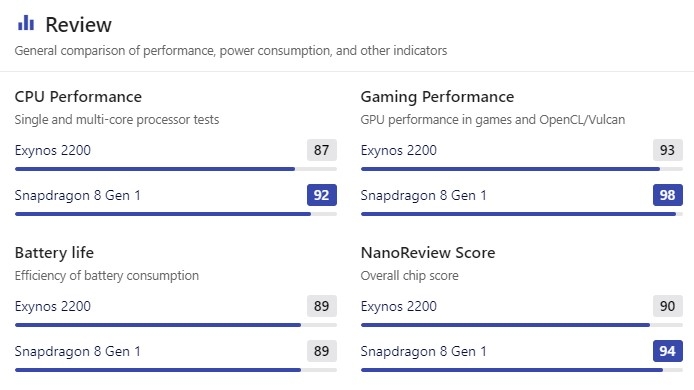Screen dimensions: 694x390
Task: Click the Exynos 2200 CPU progress bar
Action: point(176,169)
